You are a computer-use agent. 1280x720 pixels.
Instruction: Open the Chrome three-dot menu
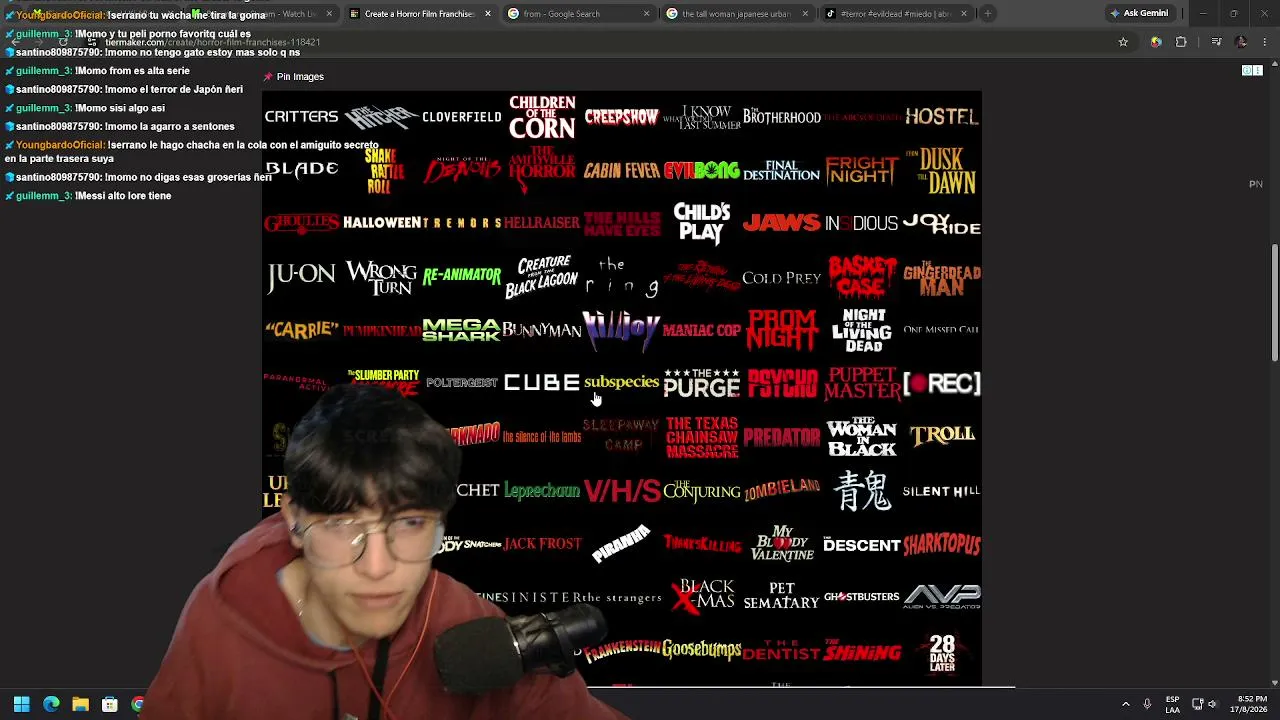pos(1264,42)
